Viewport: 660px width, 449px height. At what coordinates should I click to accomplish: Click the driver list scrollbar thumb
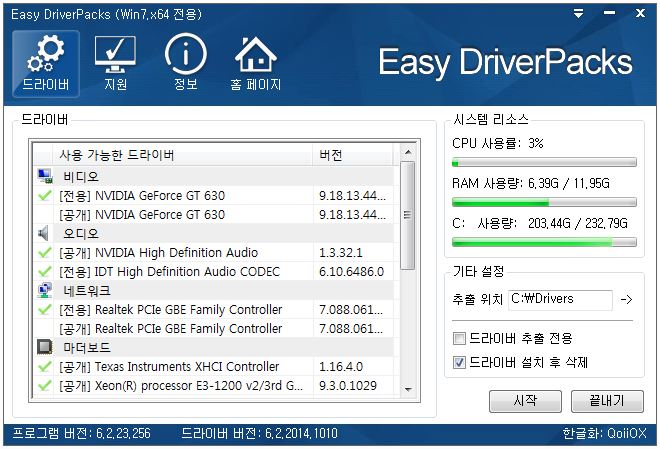[x=407, y=215]
